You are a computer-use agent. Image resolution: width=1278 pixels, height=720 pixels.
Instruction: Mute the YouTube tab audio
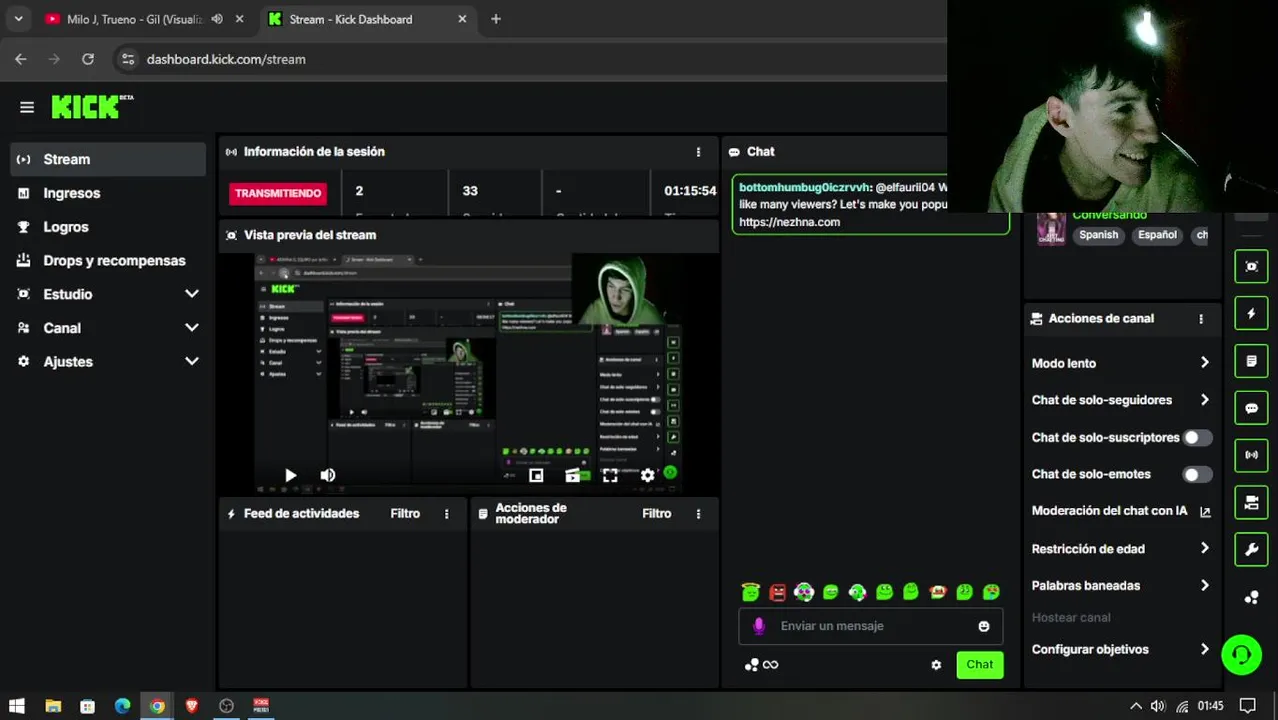tap(217, 19)
